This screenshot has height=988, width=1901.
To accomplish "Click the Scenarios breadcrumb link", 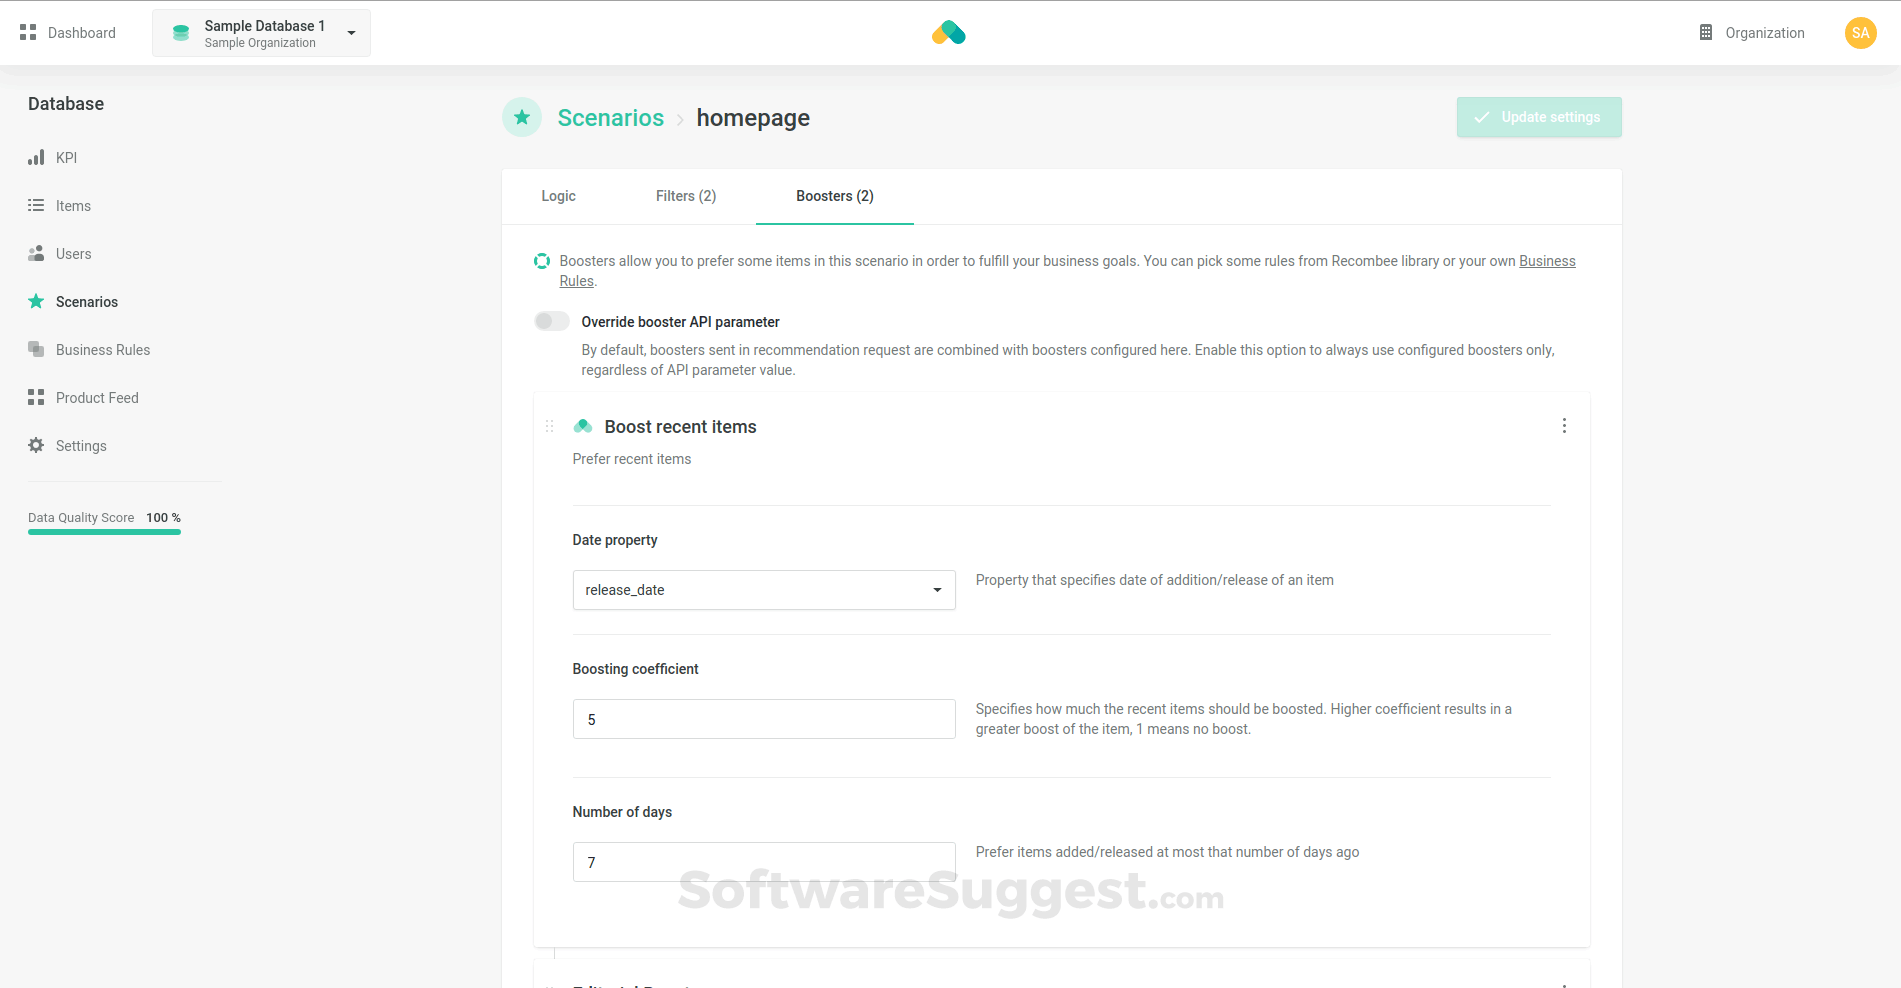I will 610,118.
